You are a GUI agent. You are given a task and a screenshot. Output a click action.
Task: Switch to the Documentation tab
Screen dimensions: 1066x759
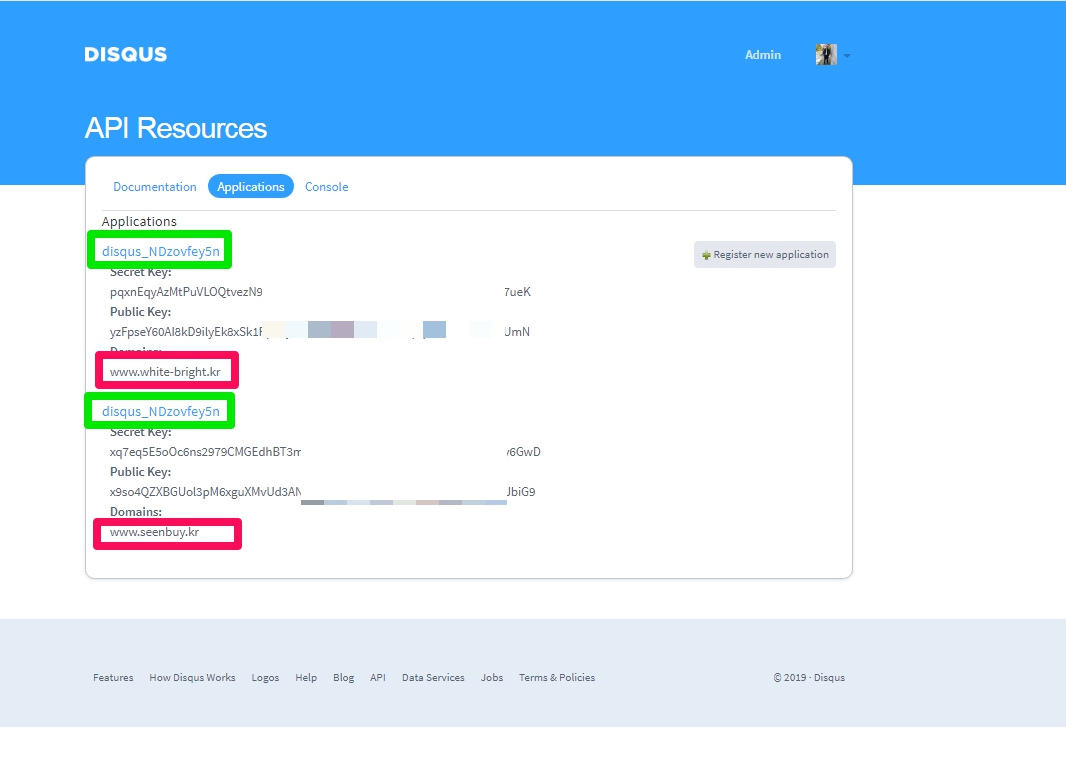[155, 187]
